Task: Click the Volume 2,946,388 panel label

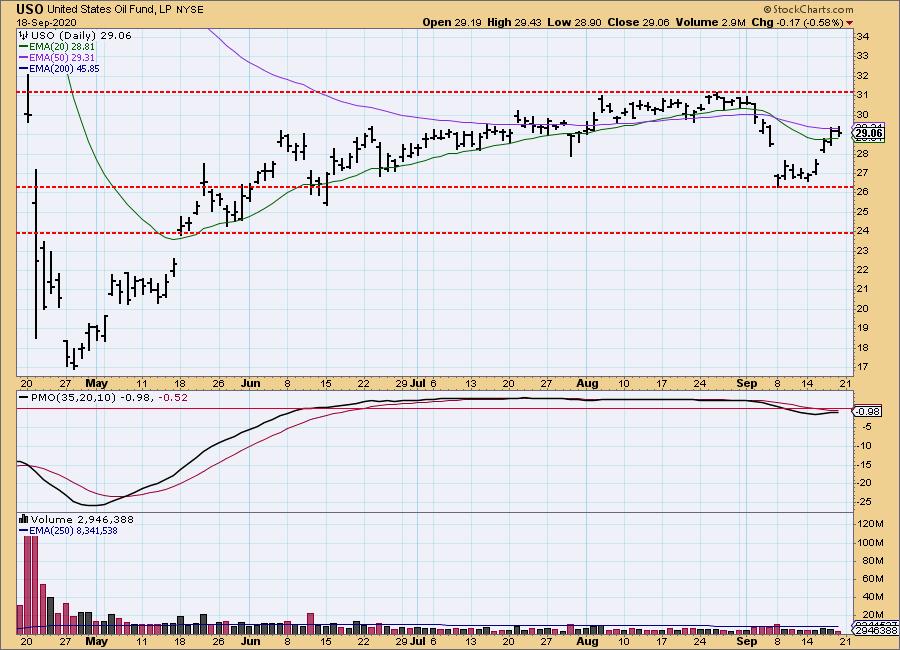Action: tap(82, 519)
